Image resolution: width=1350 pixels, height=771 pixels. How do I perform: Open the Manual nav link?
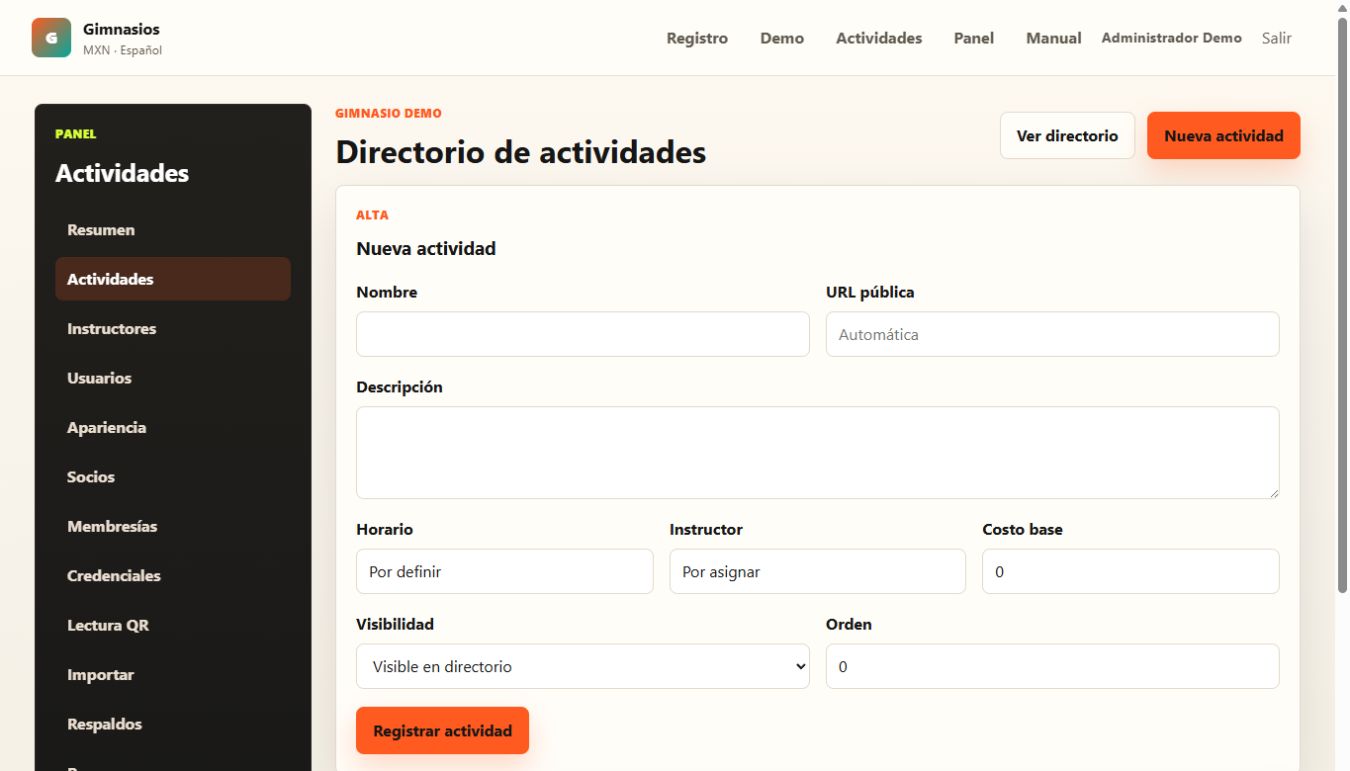(x=1054, y=38)
